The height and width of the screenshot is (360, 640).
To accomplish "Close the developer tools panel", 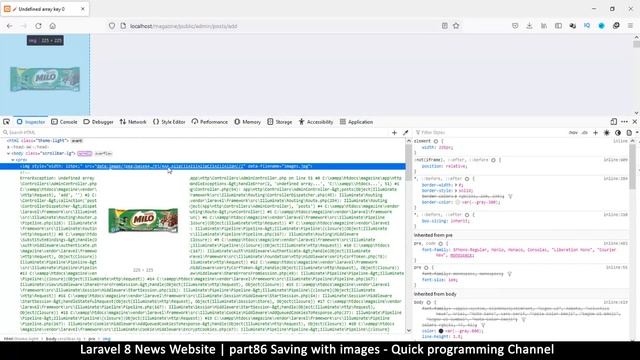I will coord(635,122).
